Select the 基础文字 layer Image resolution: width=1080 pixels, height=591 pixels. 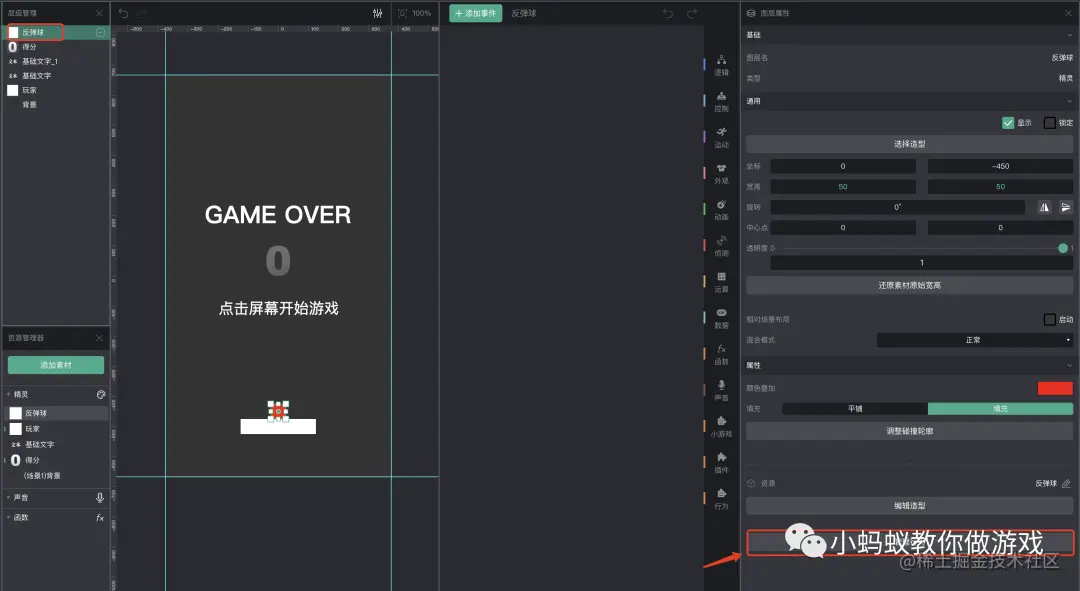coord(56,76)
